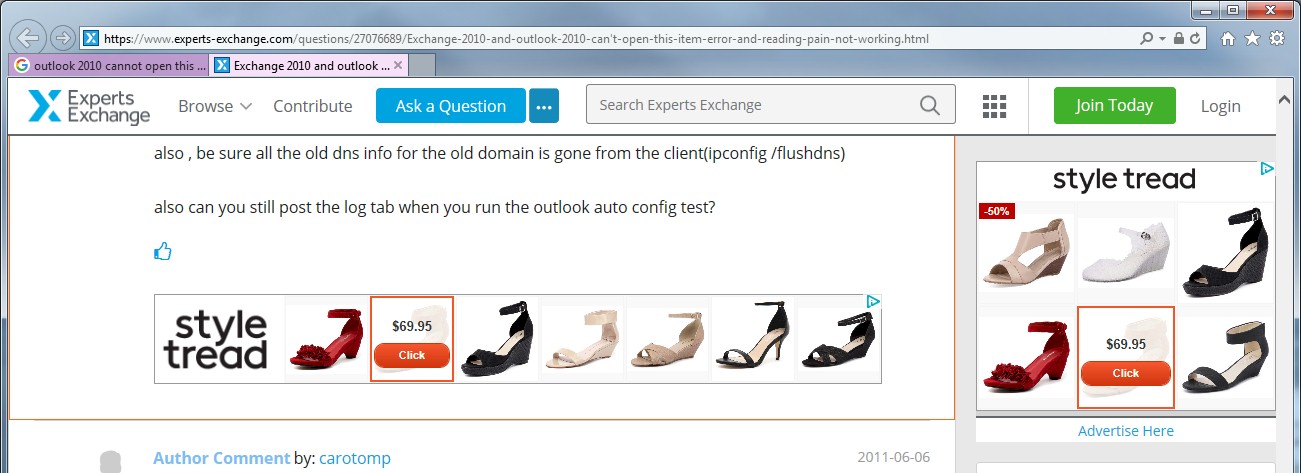The width and height of the screenshot is (1301, 473).
Task: Click the Ask a Question button
Action: [x=451, y=105]
